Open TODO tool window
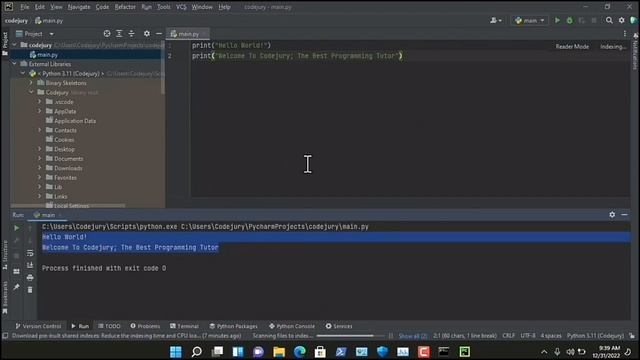 coord(109,326)
